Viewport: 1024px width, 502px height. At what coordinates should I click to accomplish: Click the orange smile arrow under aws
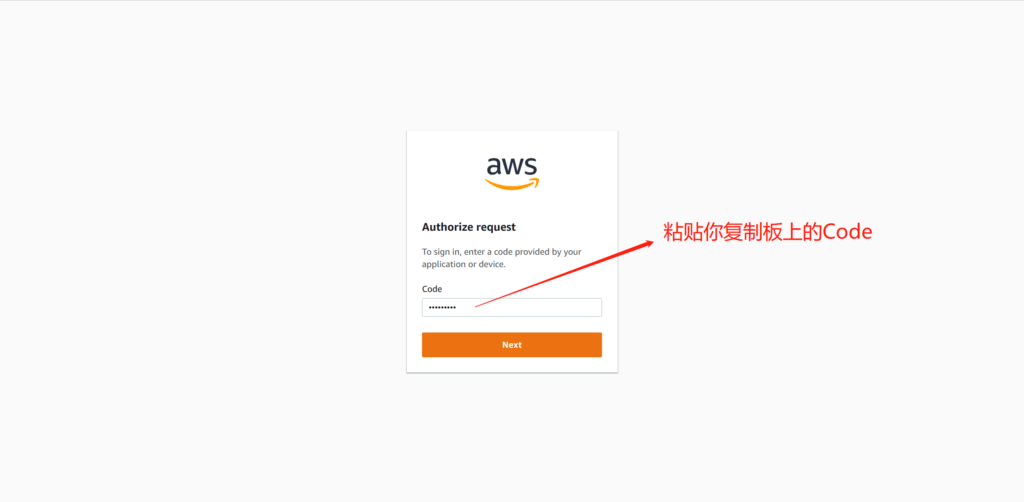point(512,184)
